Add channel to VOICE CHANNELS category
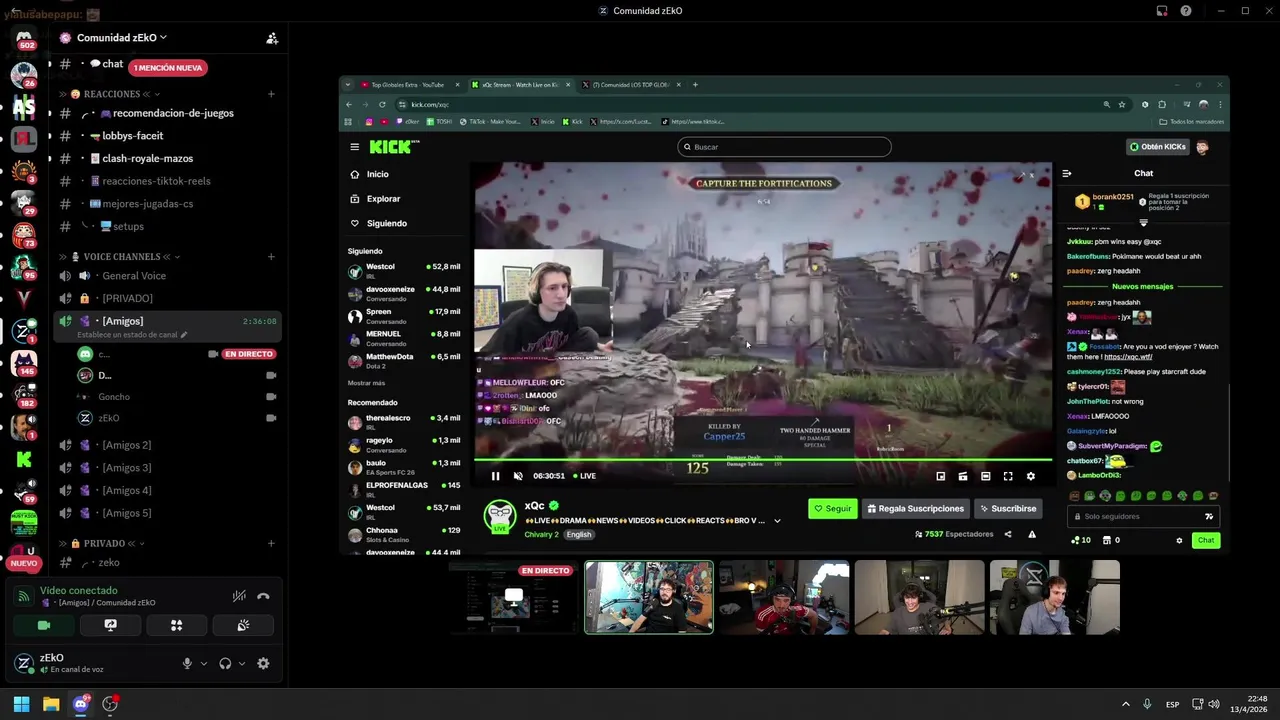This screenshot has height=720, width=1280. [x=271, y=257]
